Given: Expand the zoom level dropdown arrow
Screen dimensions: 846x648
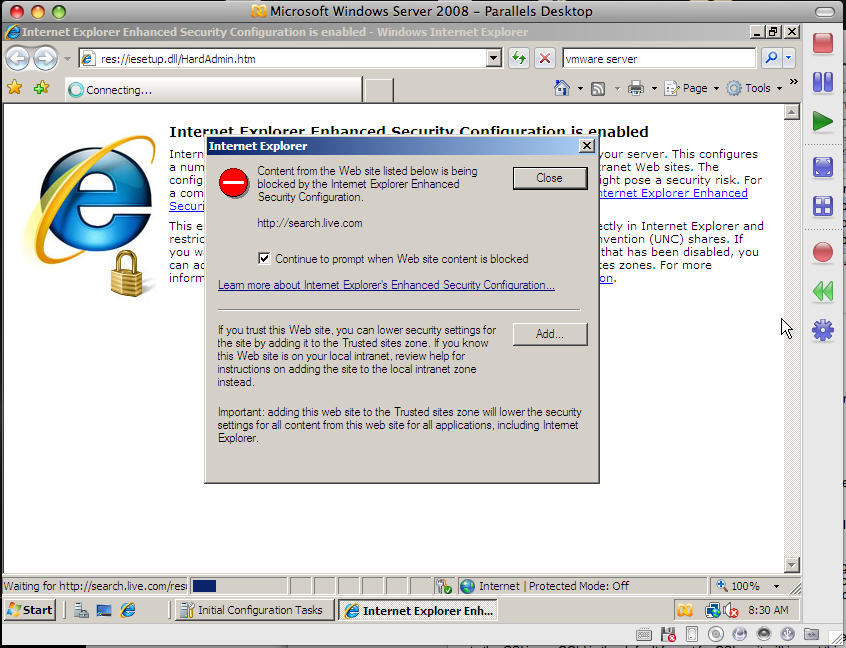Looking at the screenshot, I should pyautogui.click(x=776, y=586).
